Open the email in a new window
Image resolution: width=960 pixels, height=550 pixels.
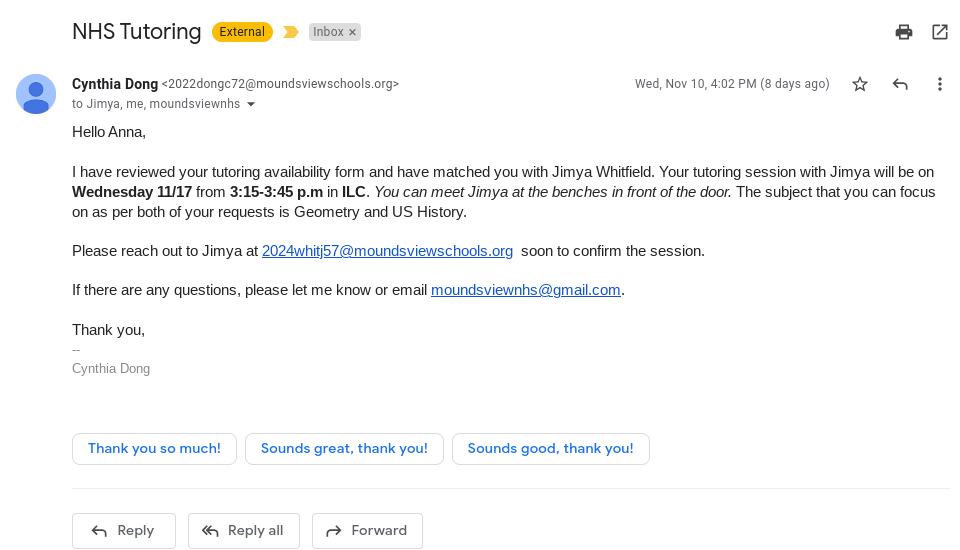[x=940, y=32]
